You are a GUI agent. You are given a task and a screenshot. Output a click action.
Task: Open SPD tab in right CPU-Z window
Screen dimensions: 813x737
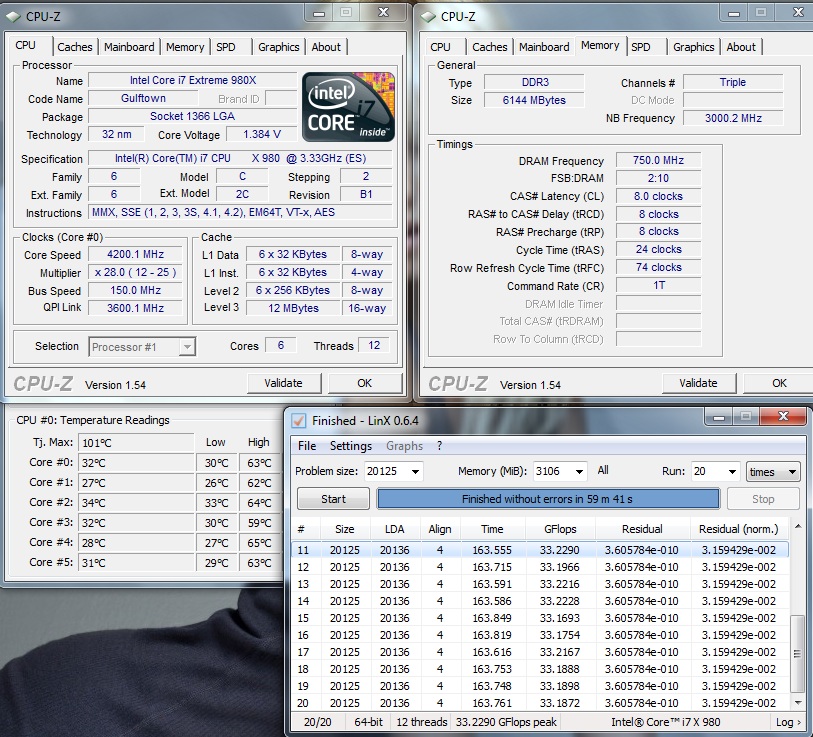(641, 47)
